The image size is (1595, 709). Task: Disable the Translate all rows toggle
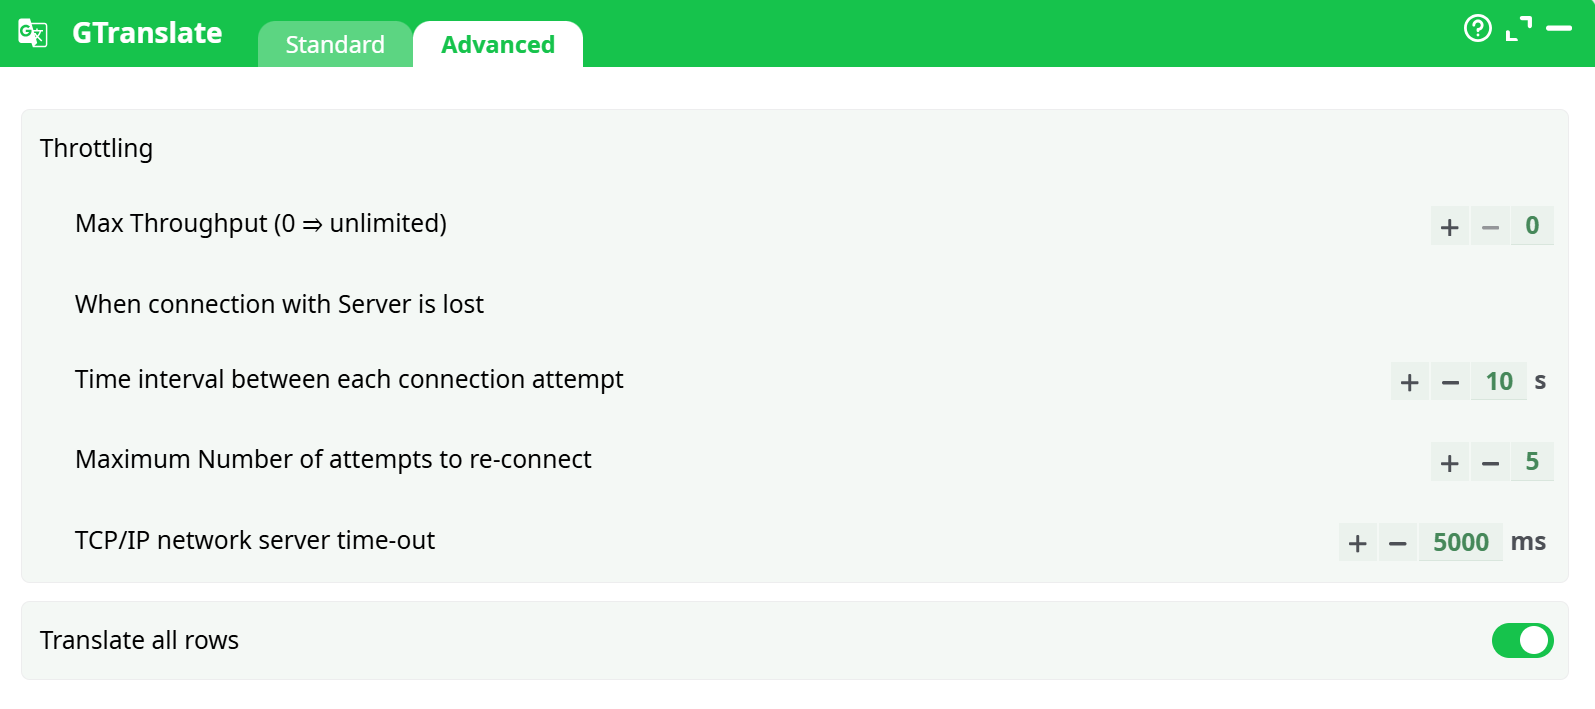[x=1522, y=640]
